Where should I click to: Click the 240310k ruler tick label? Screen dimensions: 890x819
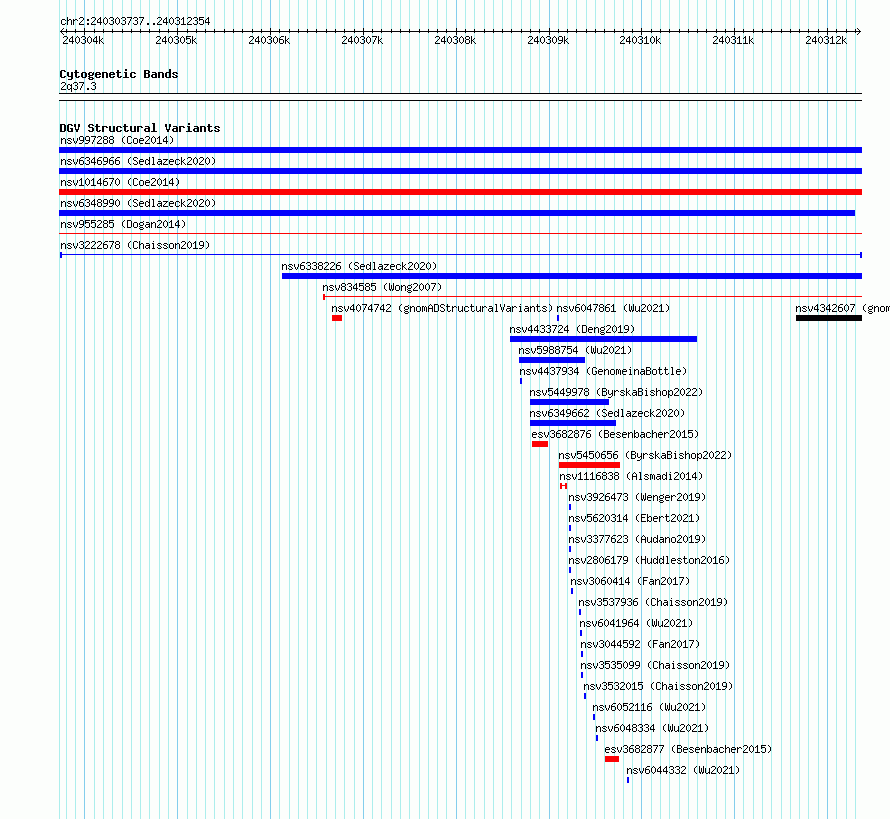pyautogui.click(x=640, y=40)
